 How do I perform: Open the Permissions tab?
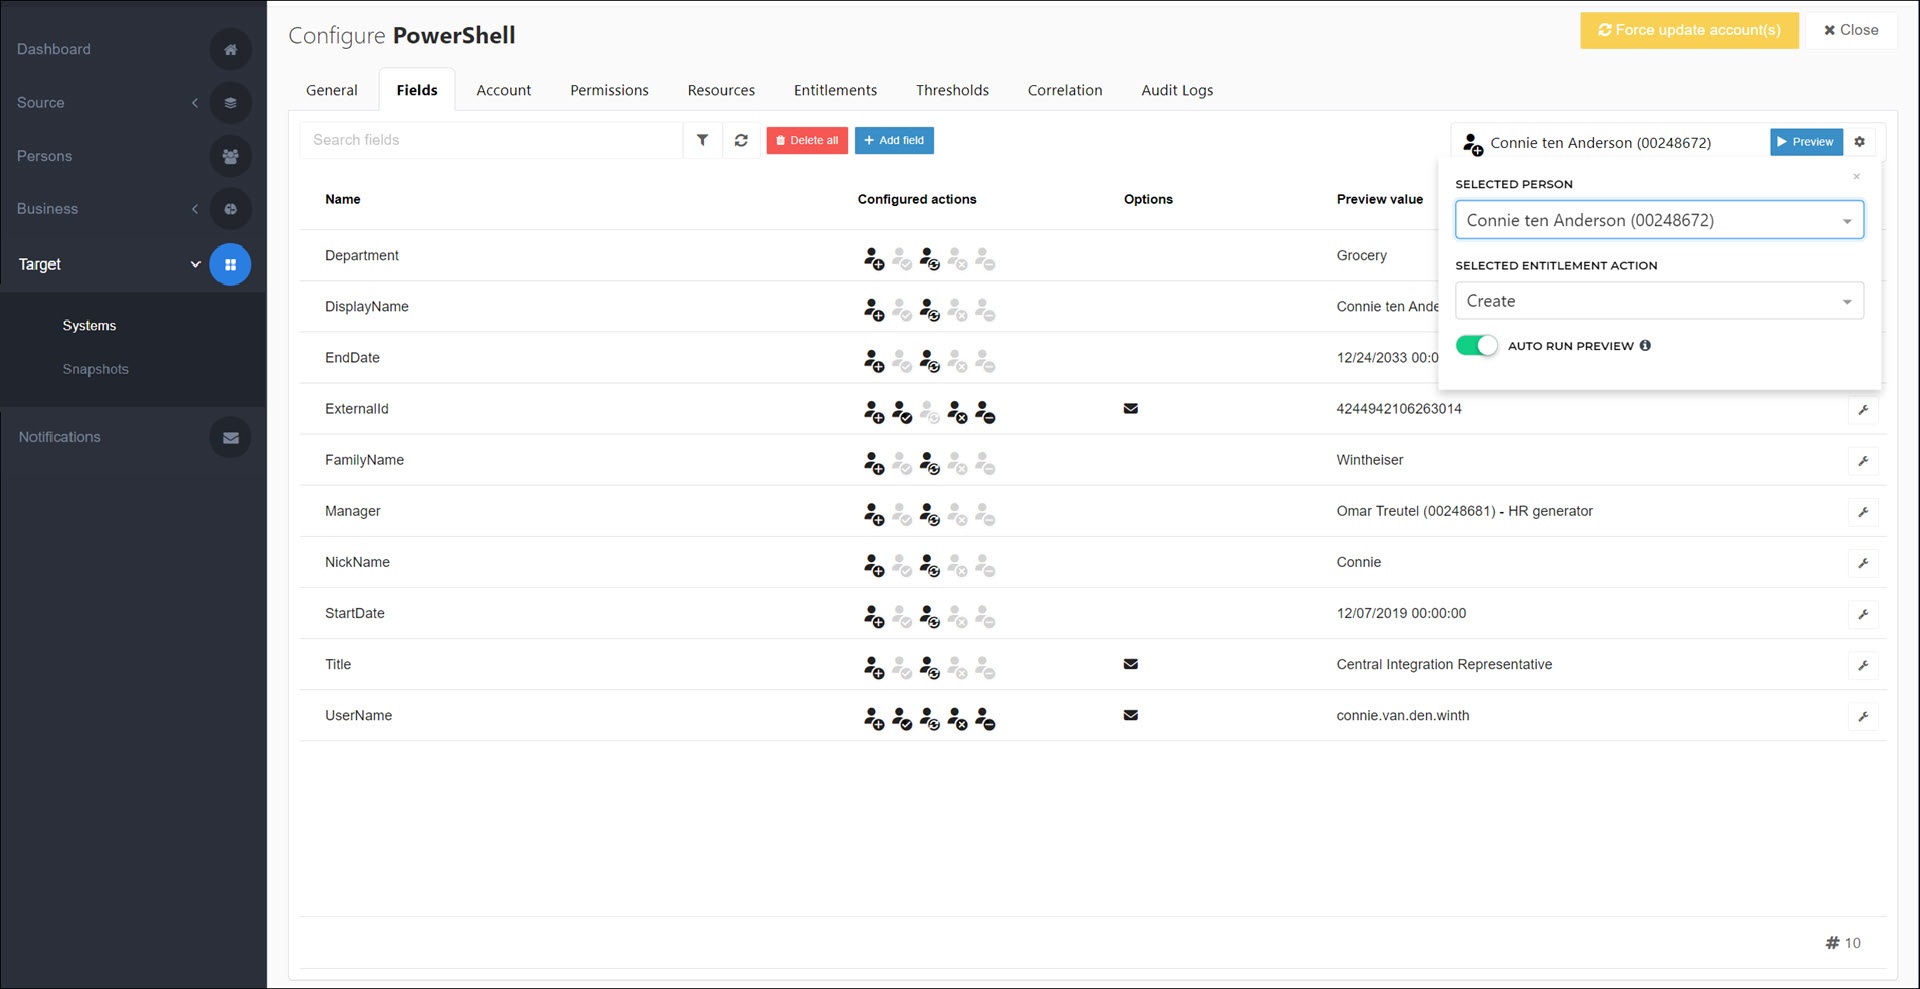click(609, 90)
